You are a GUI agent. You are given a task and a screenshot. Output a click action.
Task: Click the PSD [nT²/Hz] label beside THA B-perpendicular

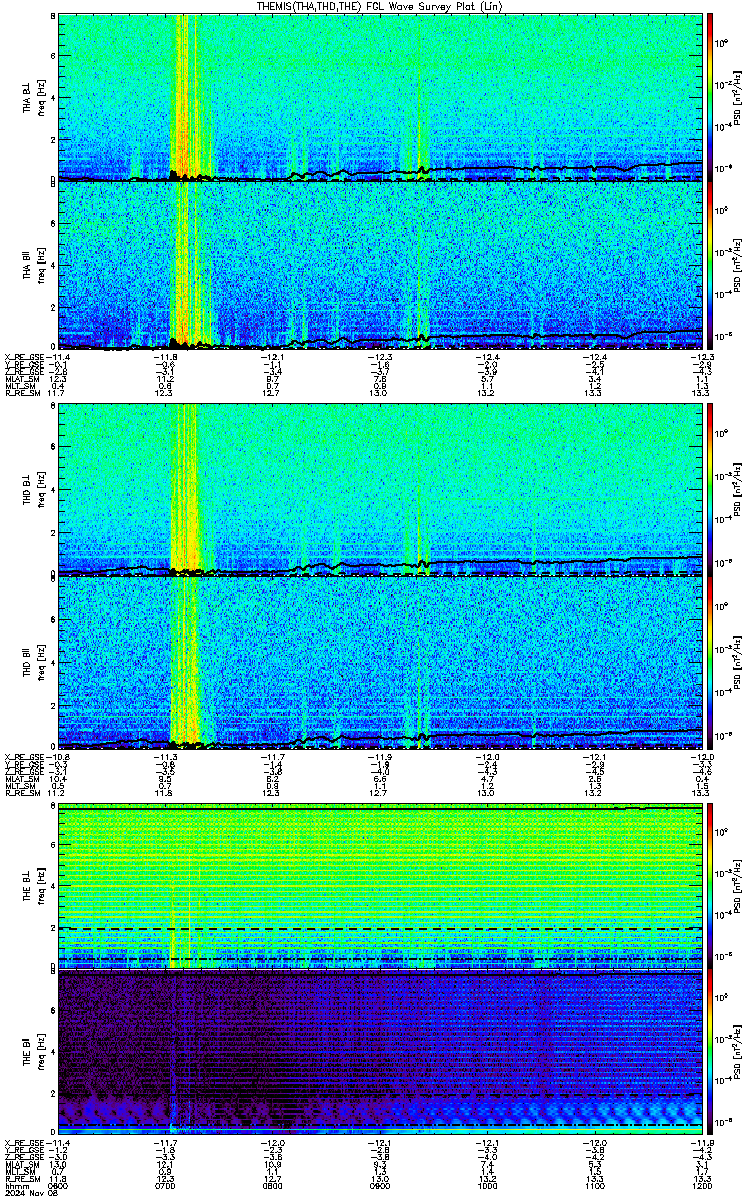[x=736, y=97]
